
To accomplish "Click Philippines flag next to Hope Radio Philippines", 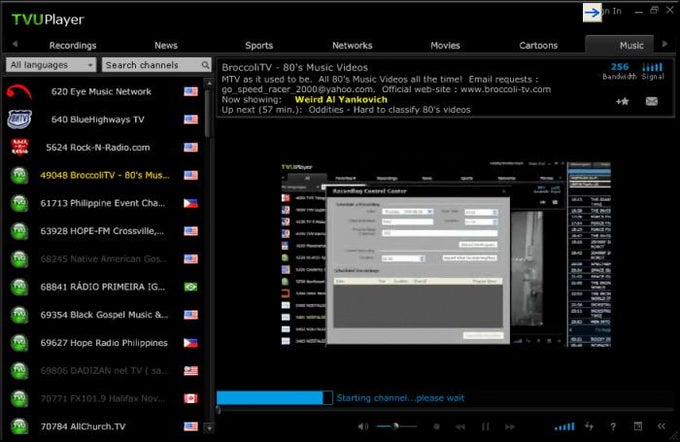I will coord(190,343).
